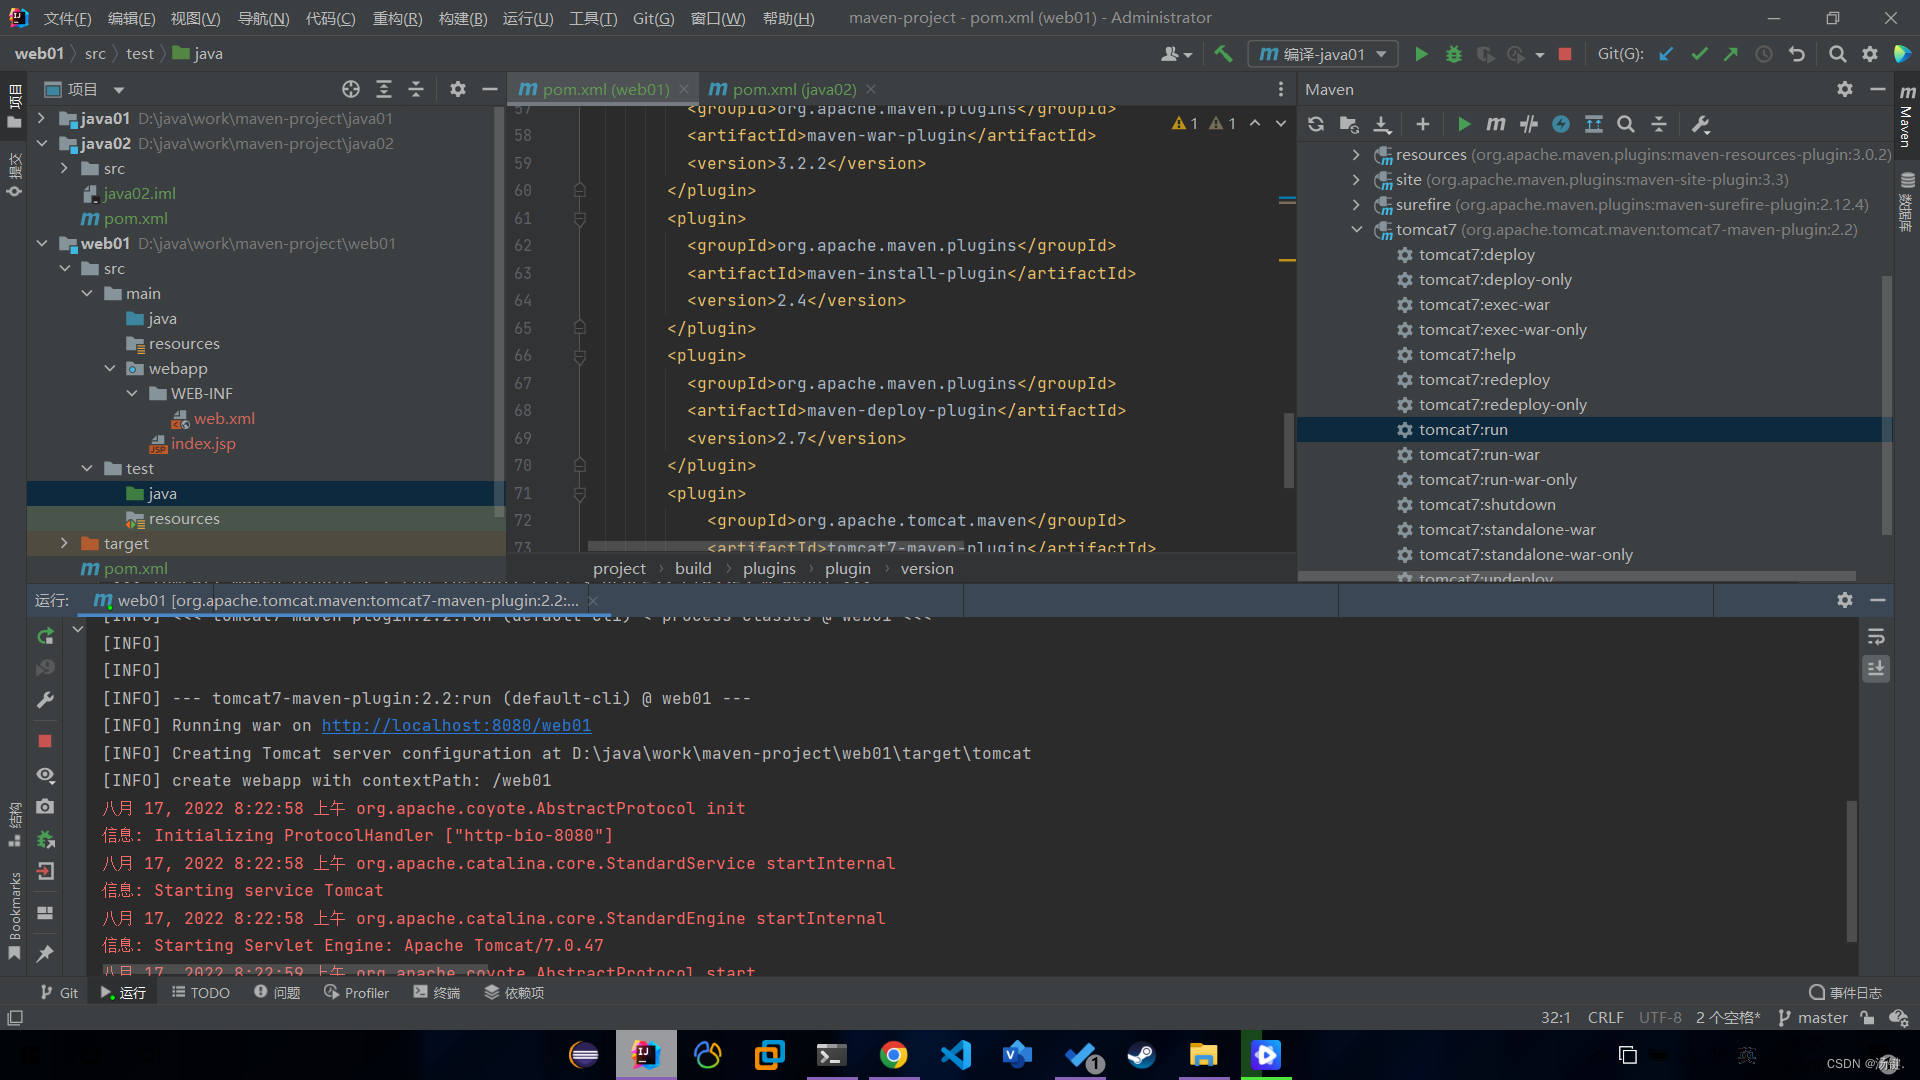The image size is (1920, 1080).
Task: Expand the target folder node
Action: 64,543
